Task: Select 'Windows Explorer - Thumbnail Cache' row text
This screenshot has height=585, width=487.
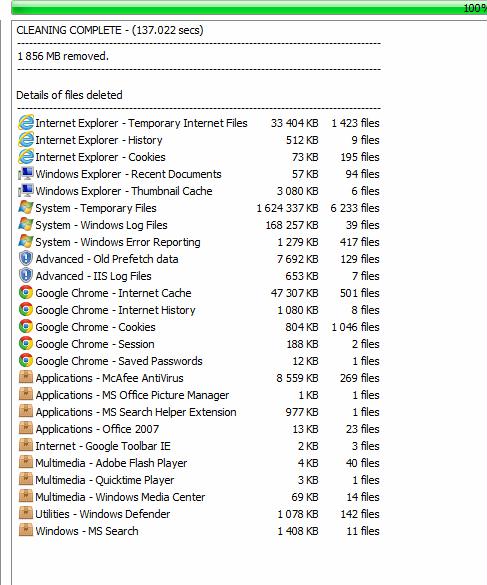Action: point(124,191)
